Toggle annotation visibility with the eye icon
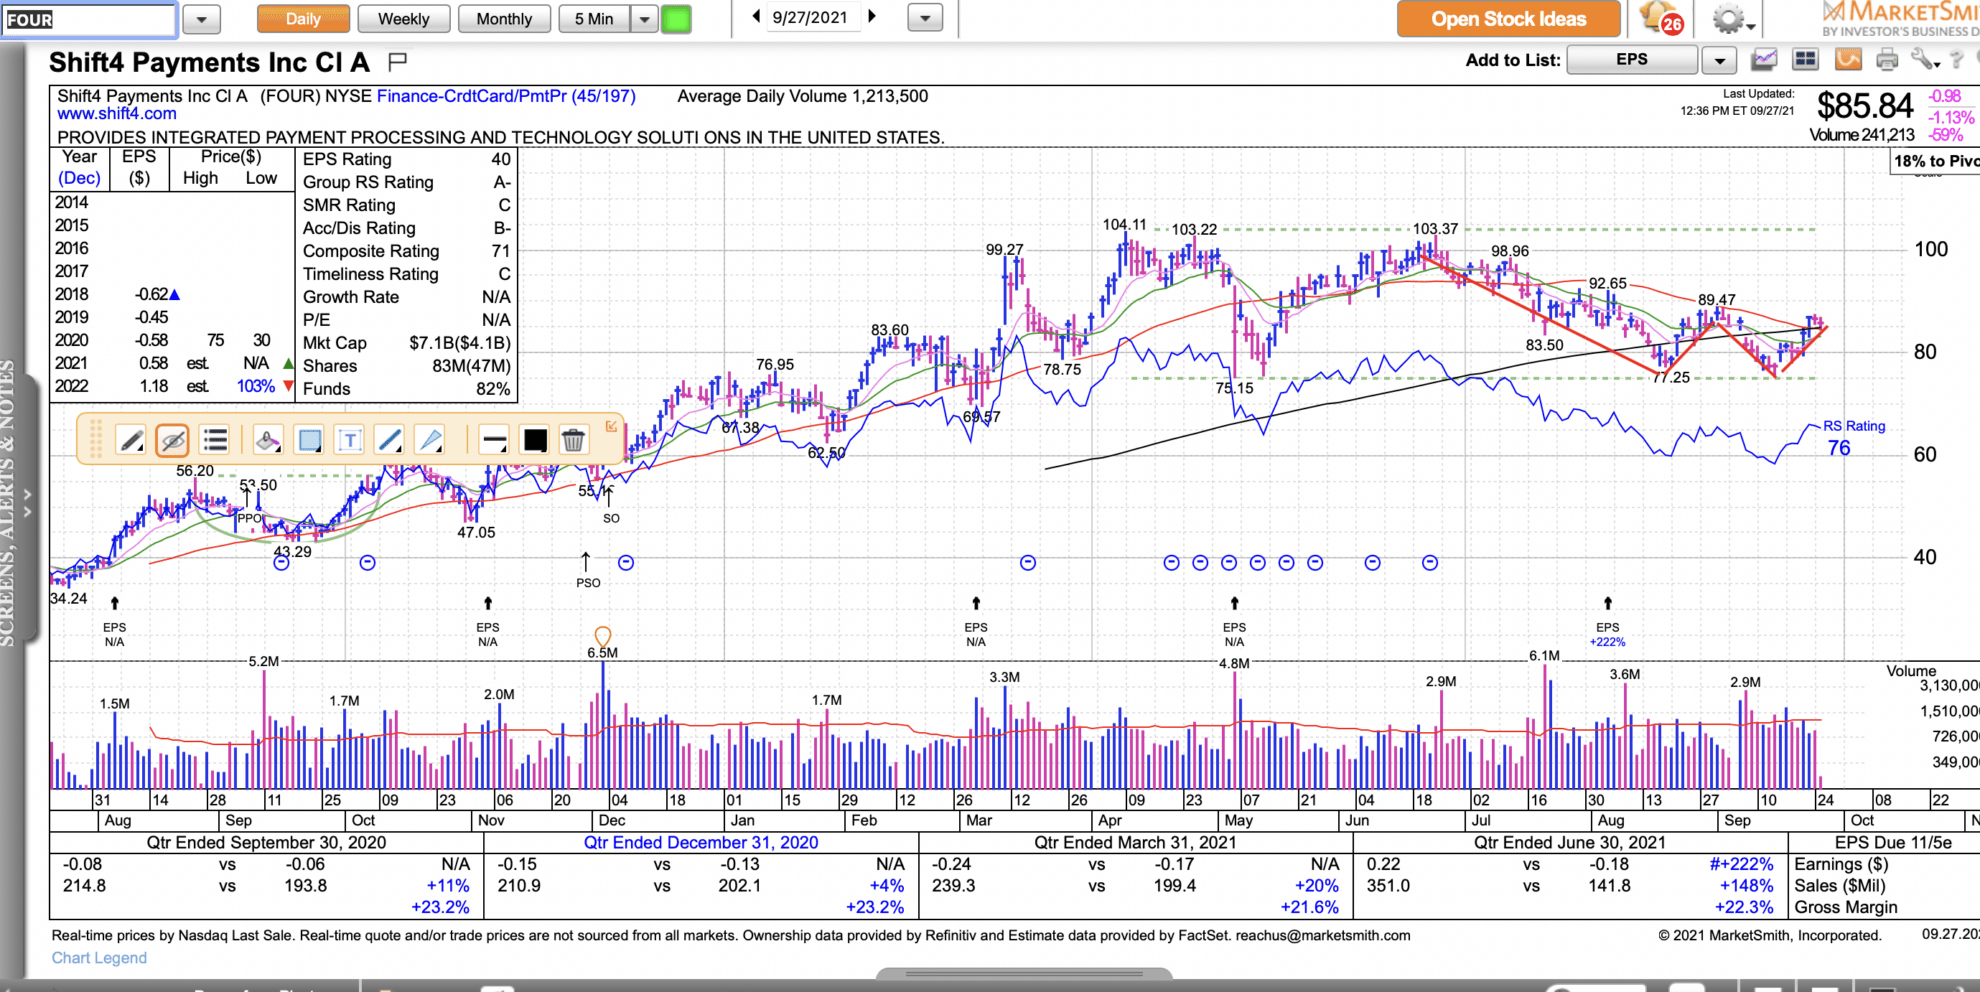The height and width of the screenshot is (992, 1980). (172, 440)
